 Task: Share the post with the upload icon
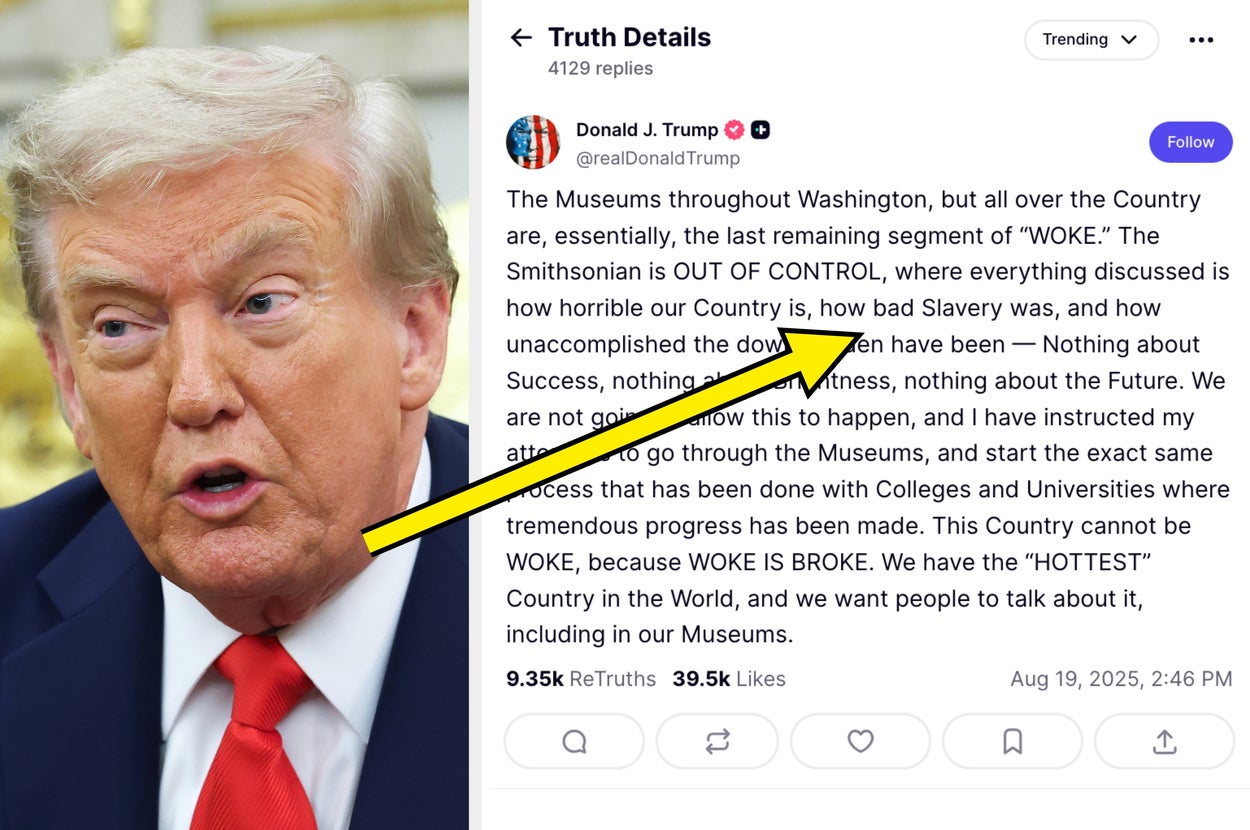[x=1164, y=741]
